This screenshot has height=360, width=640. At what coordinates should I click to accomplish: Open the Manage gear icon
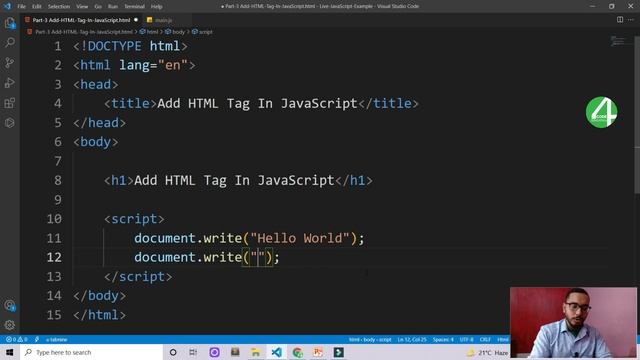[10, 325]
